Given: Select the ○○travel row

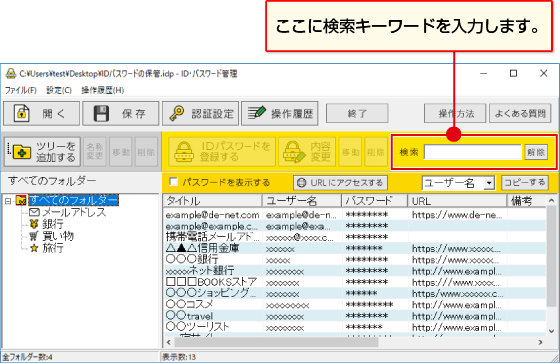Looking at the screenshot, I should click(355, 316).
